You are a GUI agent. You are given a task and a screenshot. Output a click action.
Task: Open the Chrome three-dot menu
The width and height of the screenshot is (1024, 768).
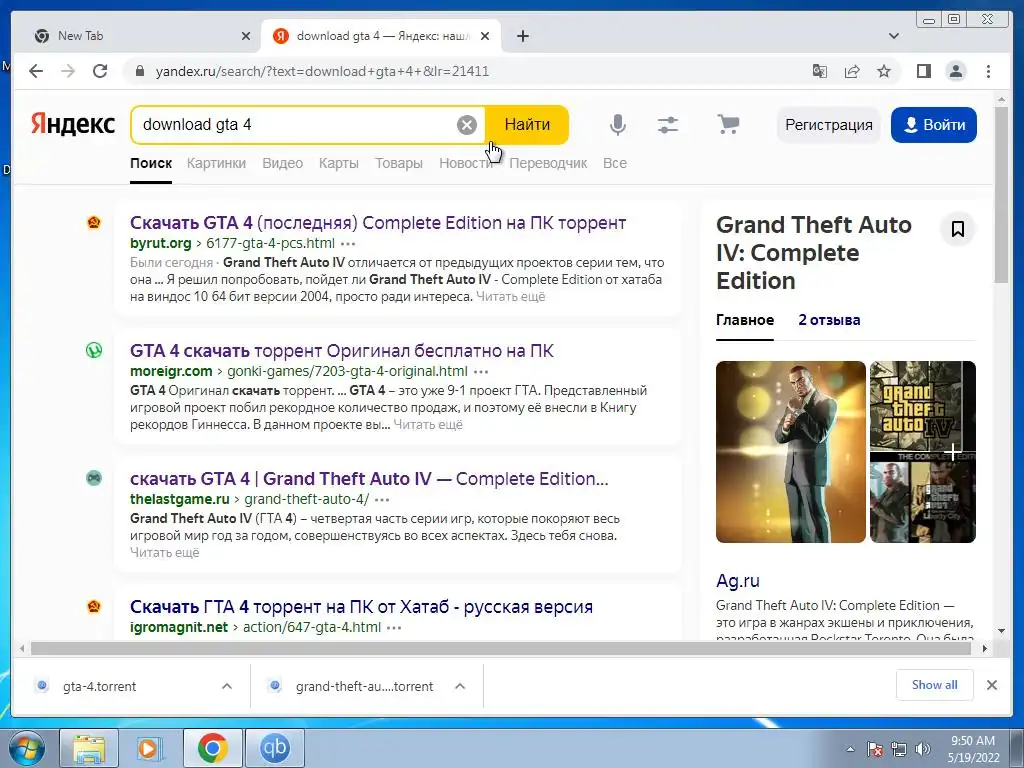988,71
